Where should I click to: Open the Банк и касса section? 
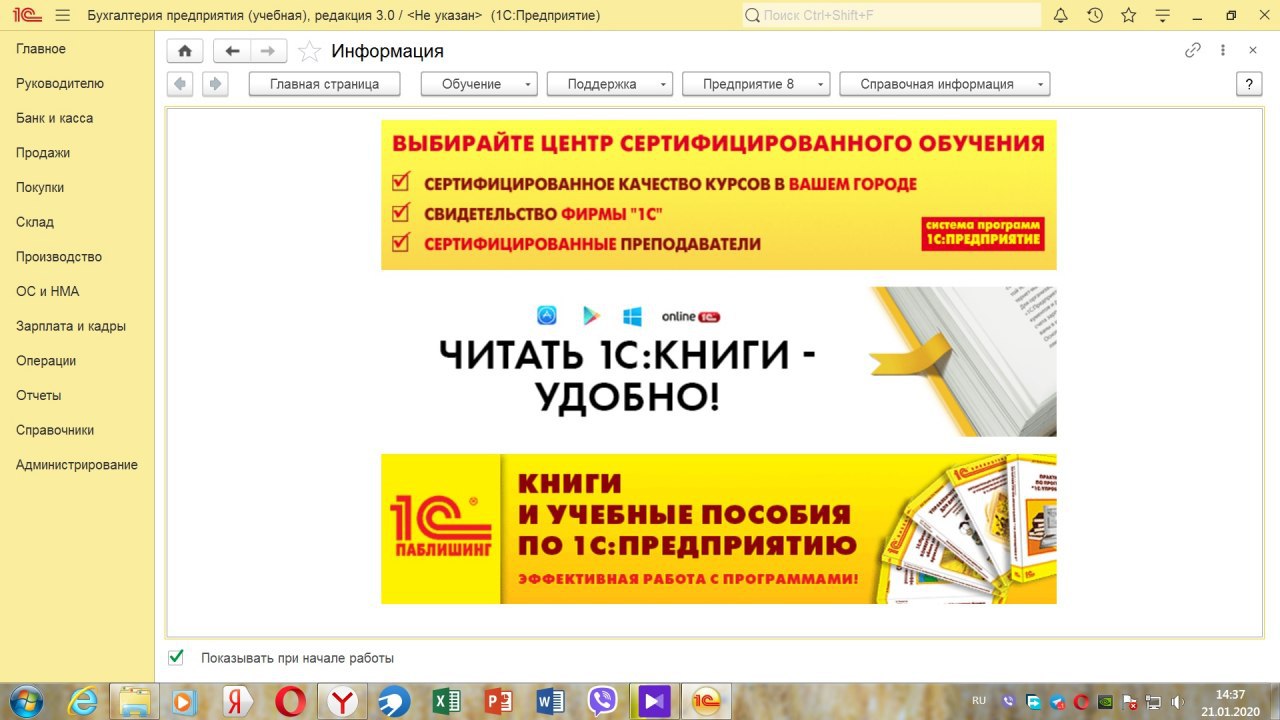tap(55, 118)
